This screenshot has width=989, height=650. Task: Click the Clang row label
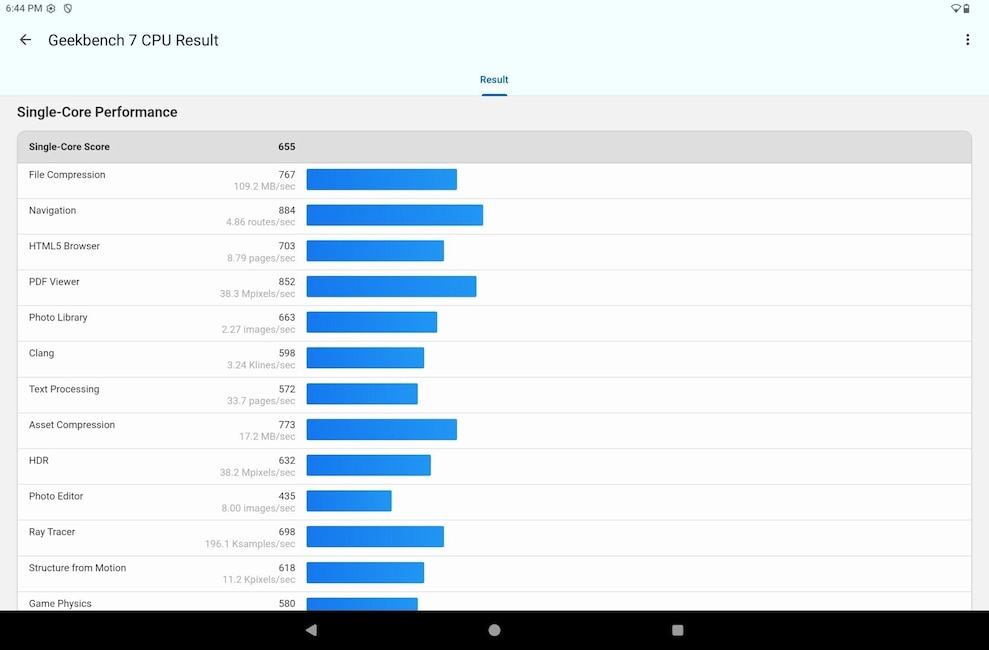(42, 354)
